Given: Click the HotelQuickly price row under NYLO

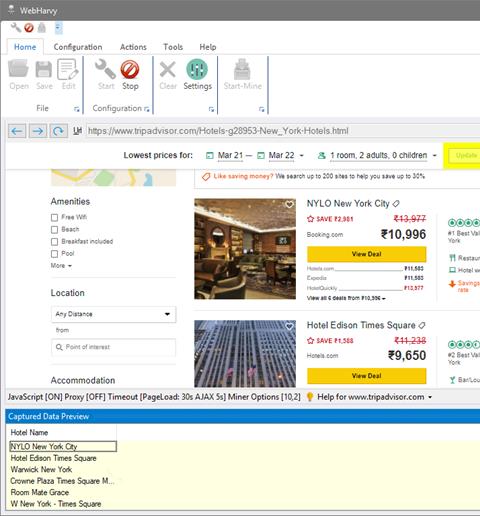Looking at the screenshot, I should [x=365, y=288].
